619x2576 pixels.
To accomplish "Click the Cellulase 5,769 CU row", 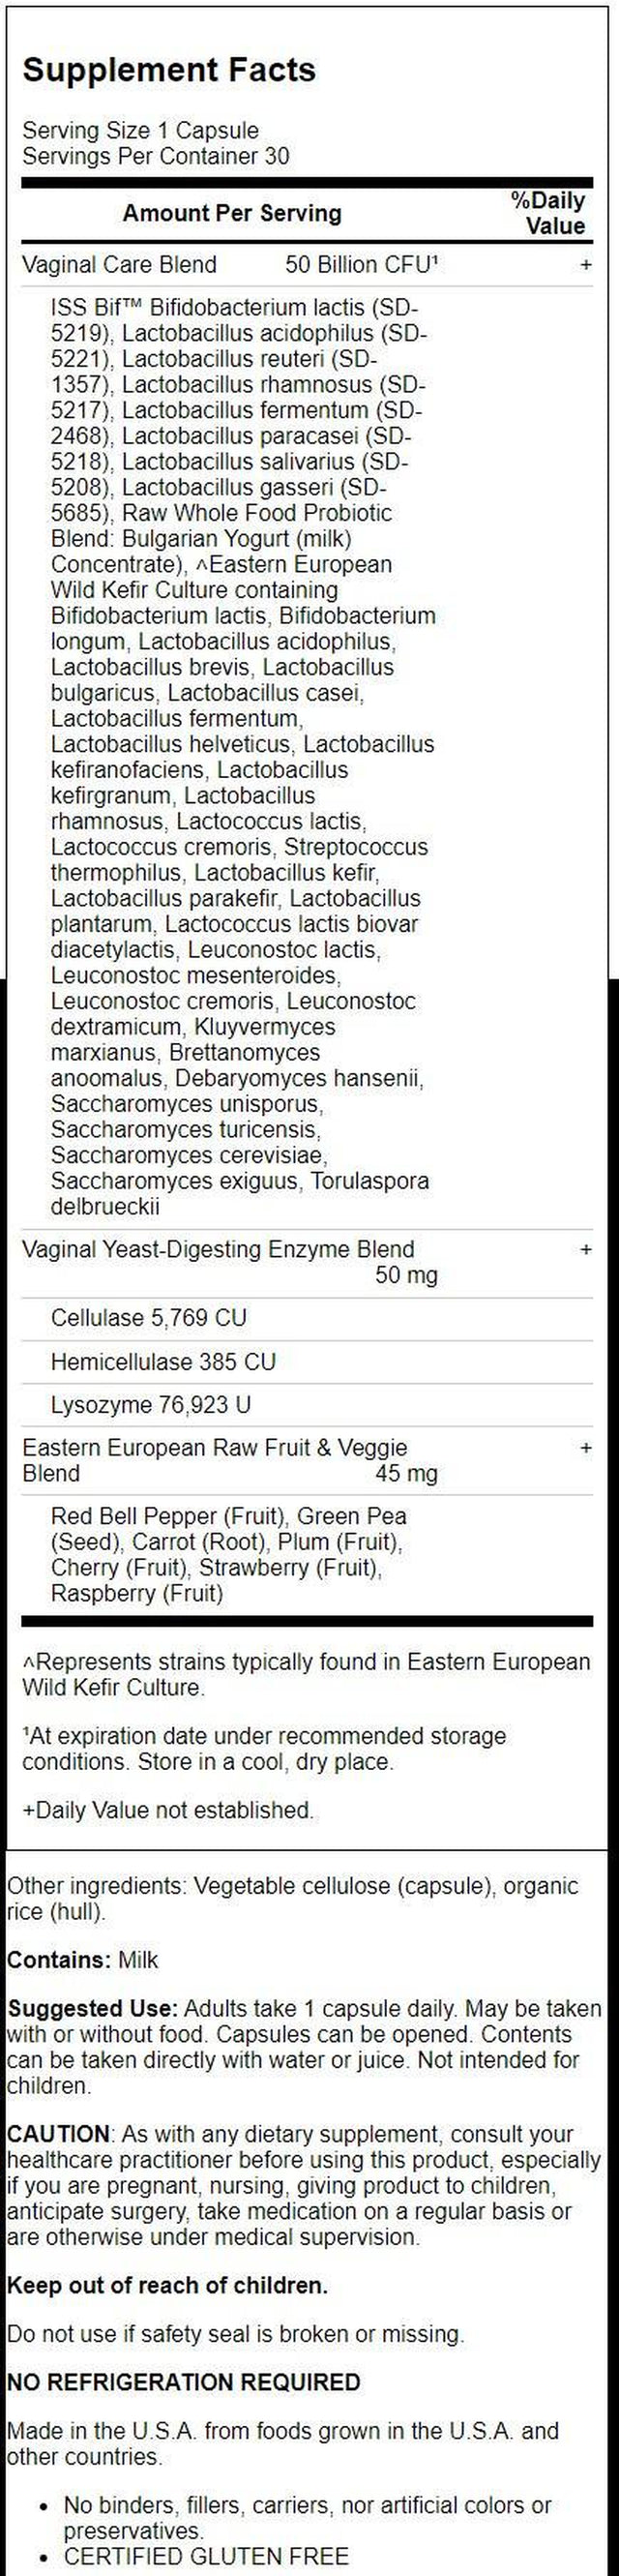I will coord(148,1318).
